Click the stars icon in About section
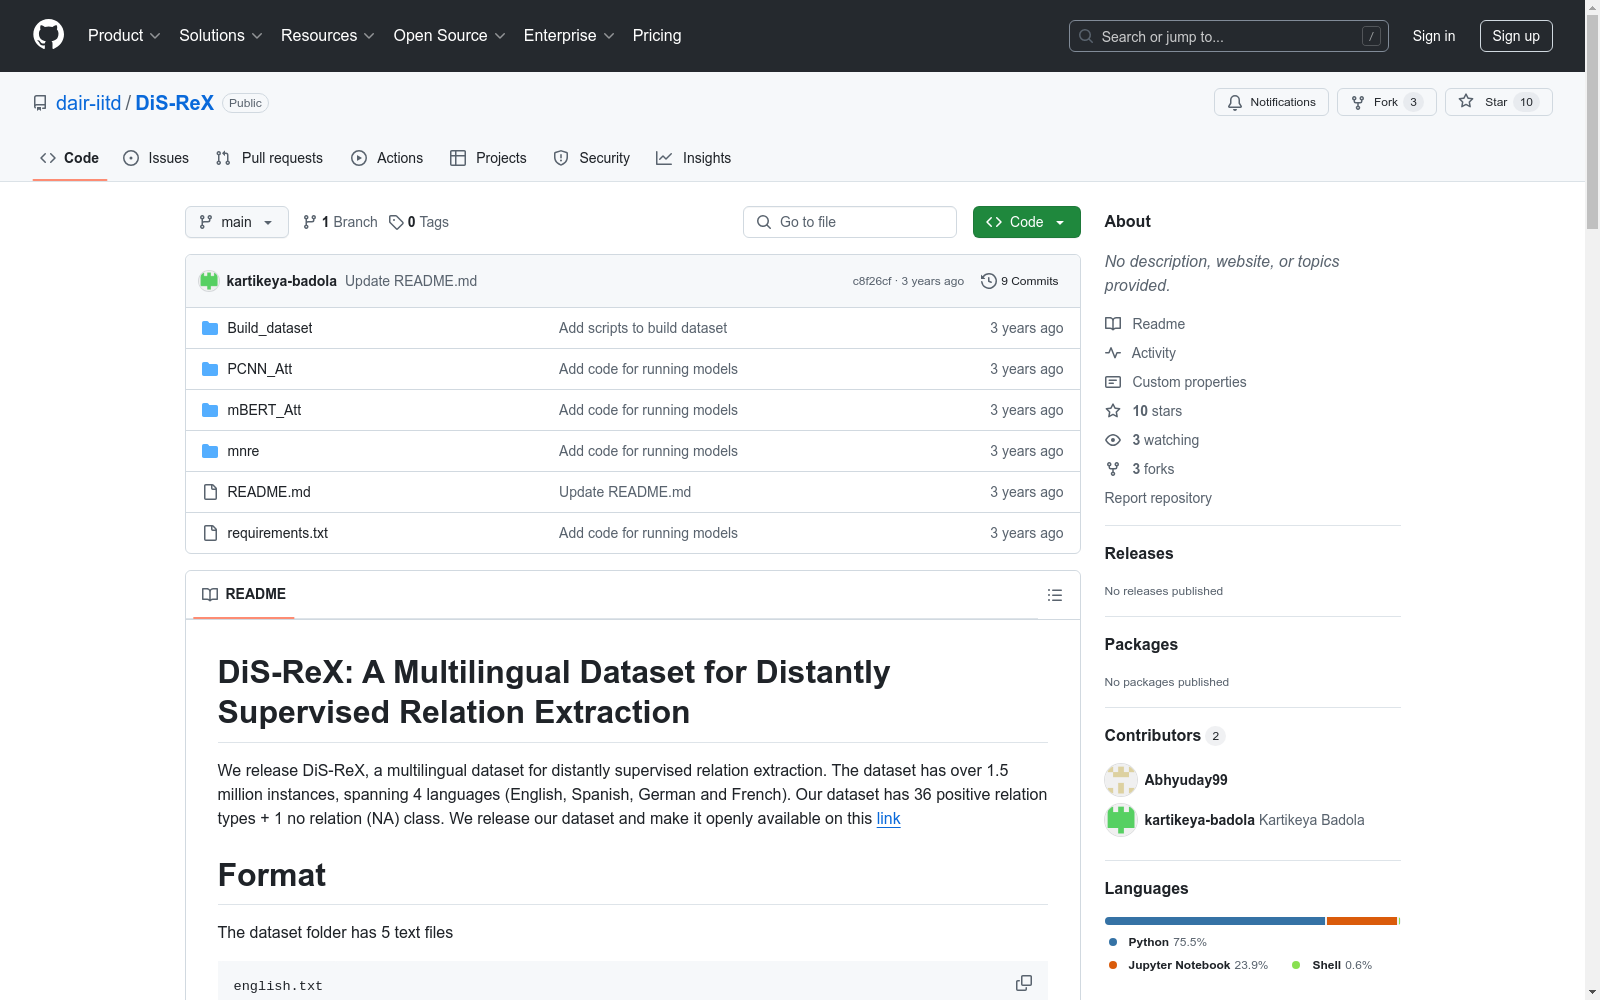 point(1113,411)
